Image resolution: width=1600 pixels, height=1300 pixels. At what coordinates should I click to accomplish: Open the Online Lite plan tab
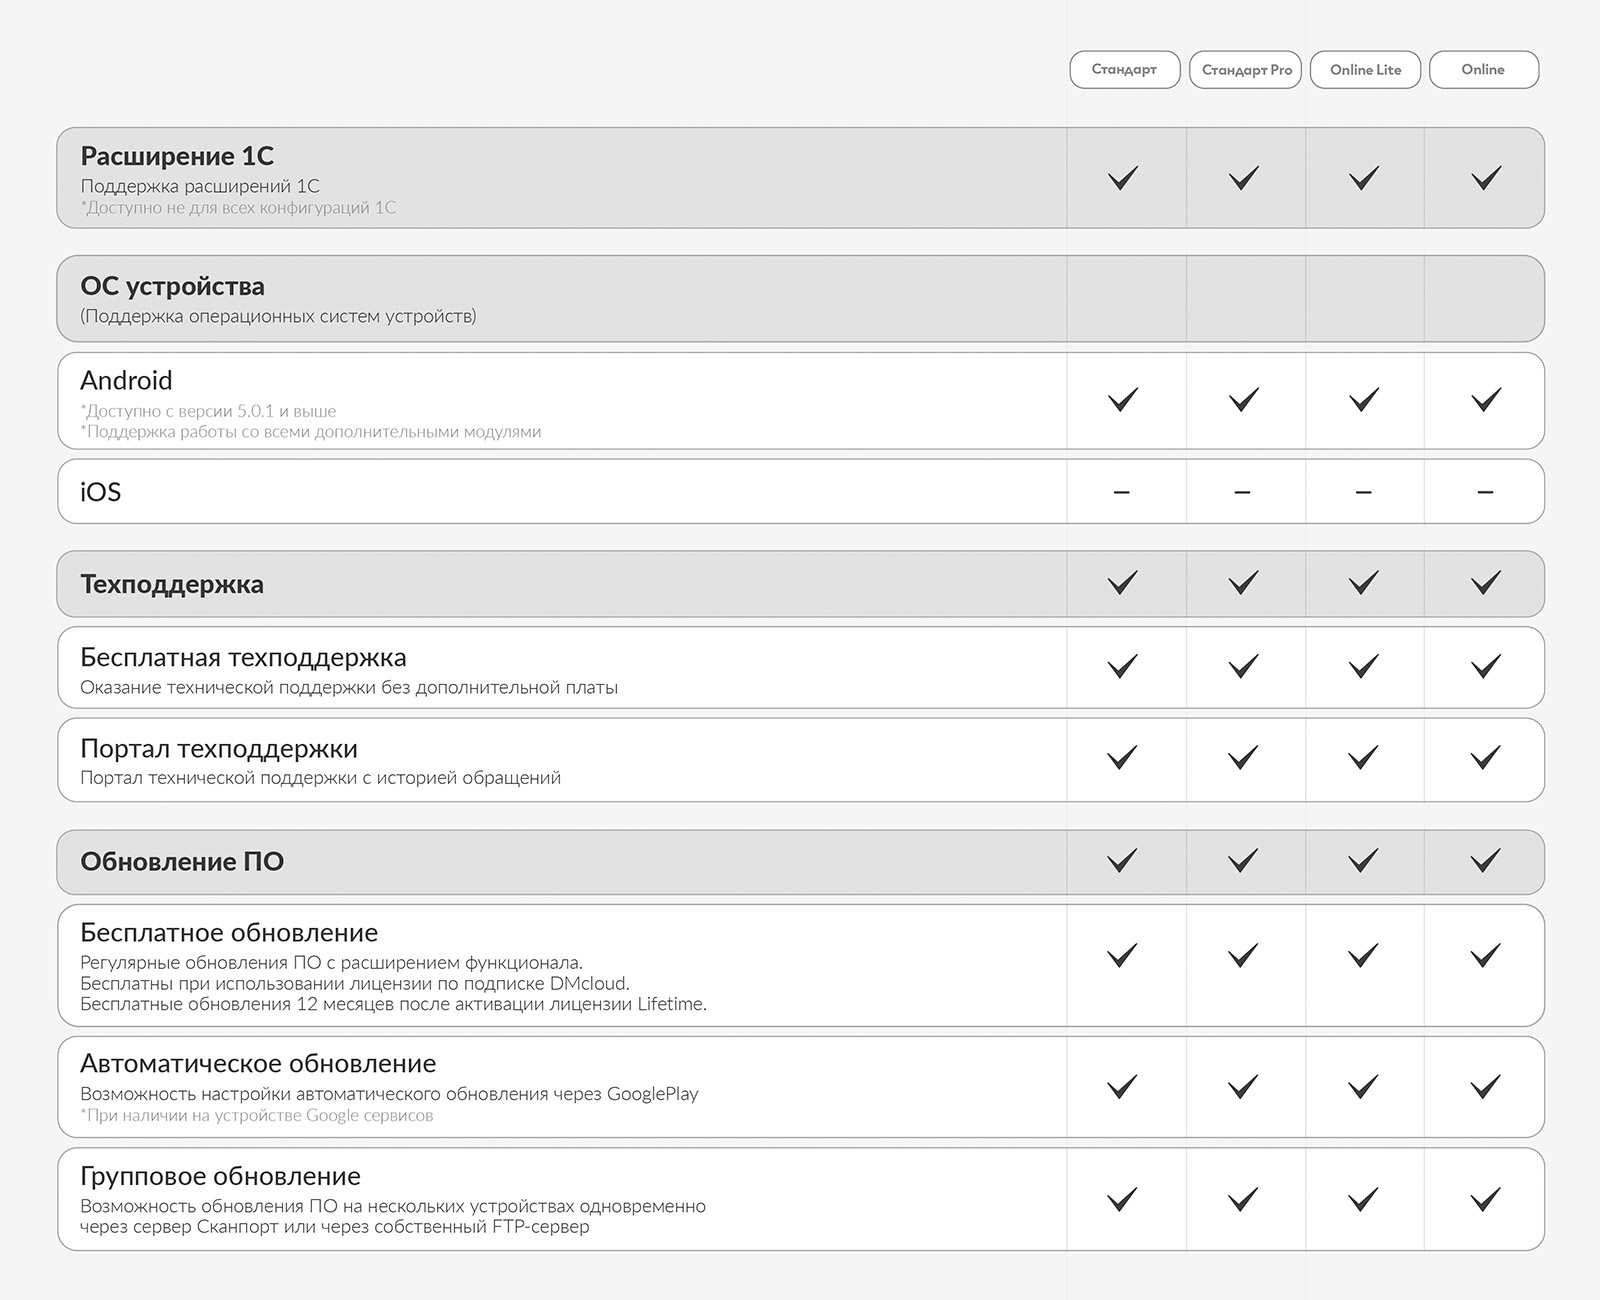1365,70
